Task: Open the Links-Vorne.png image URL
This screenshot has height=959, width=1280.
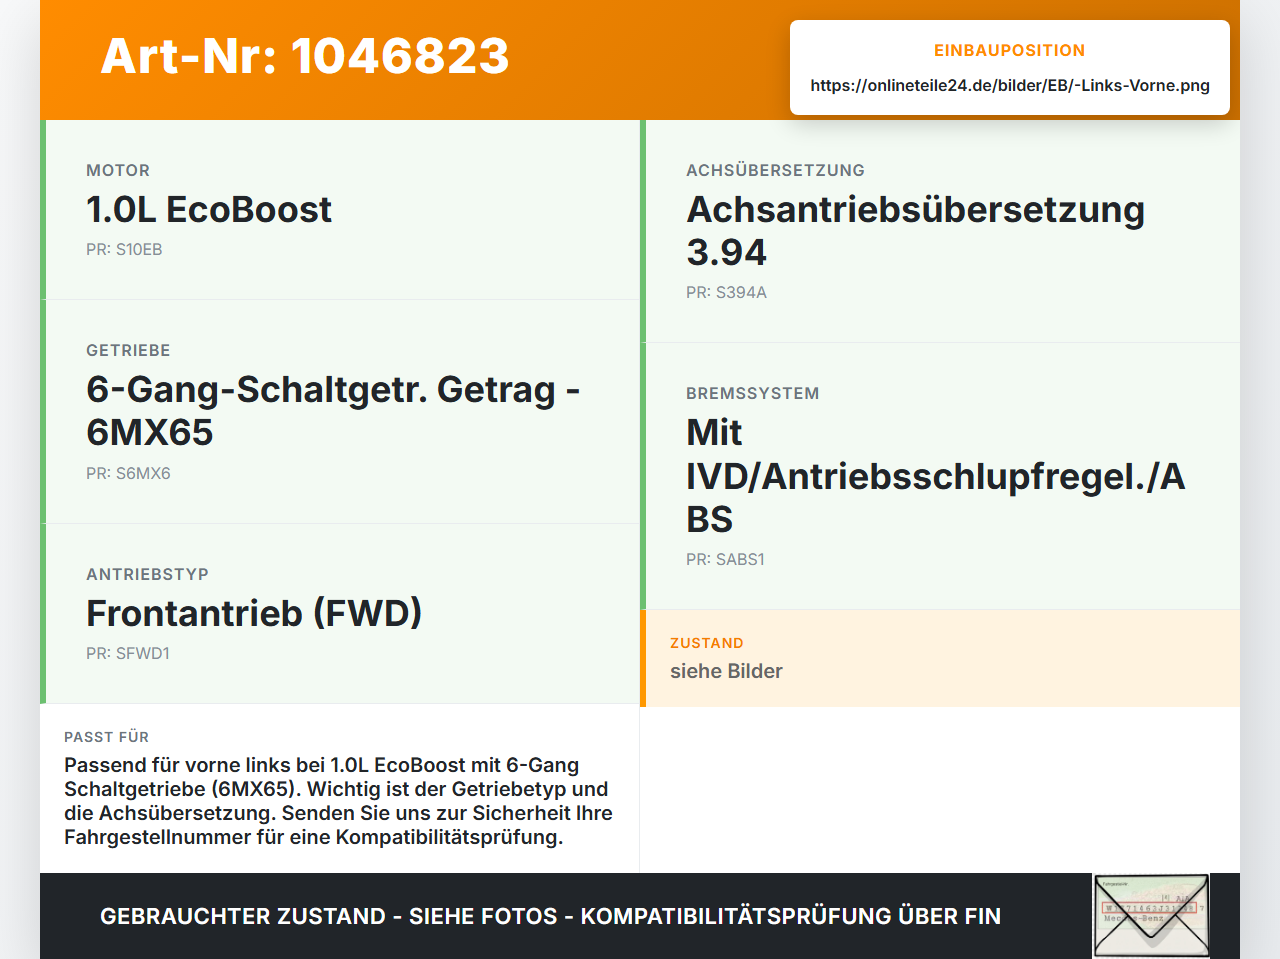Action: [x=1010, y=85]
